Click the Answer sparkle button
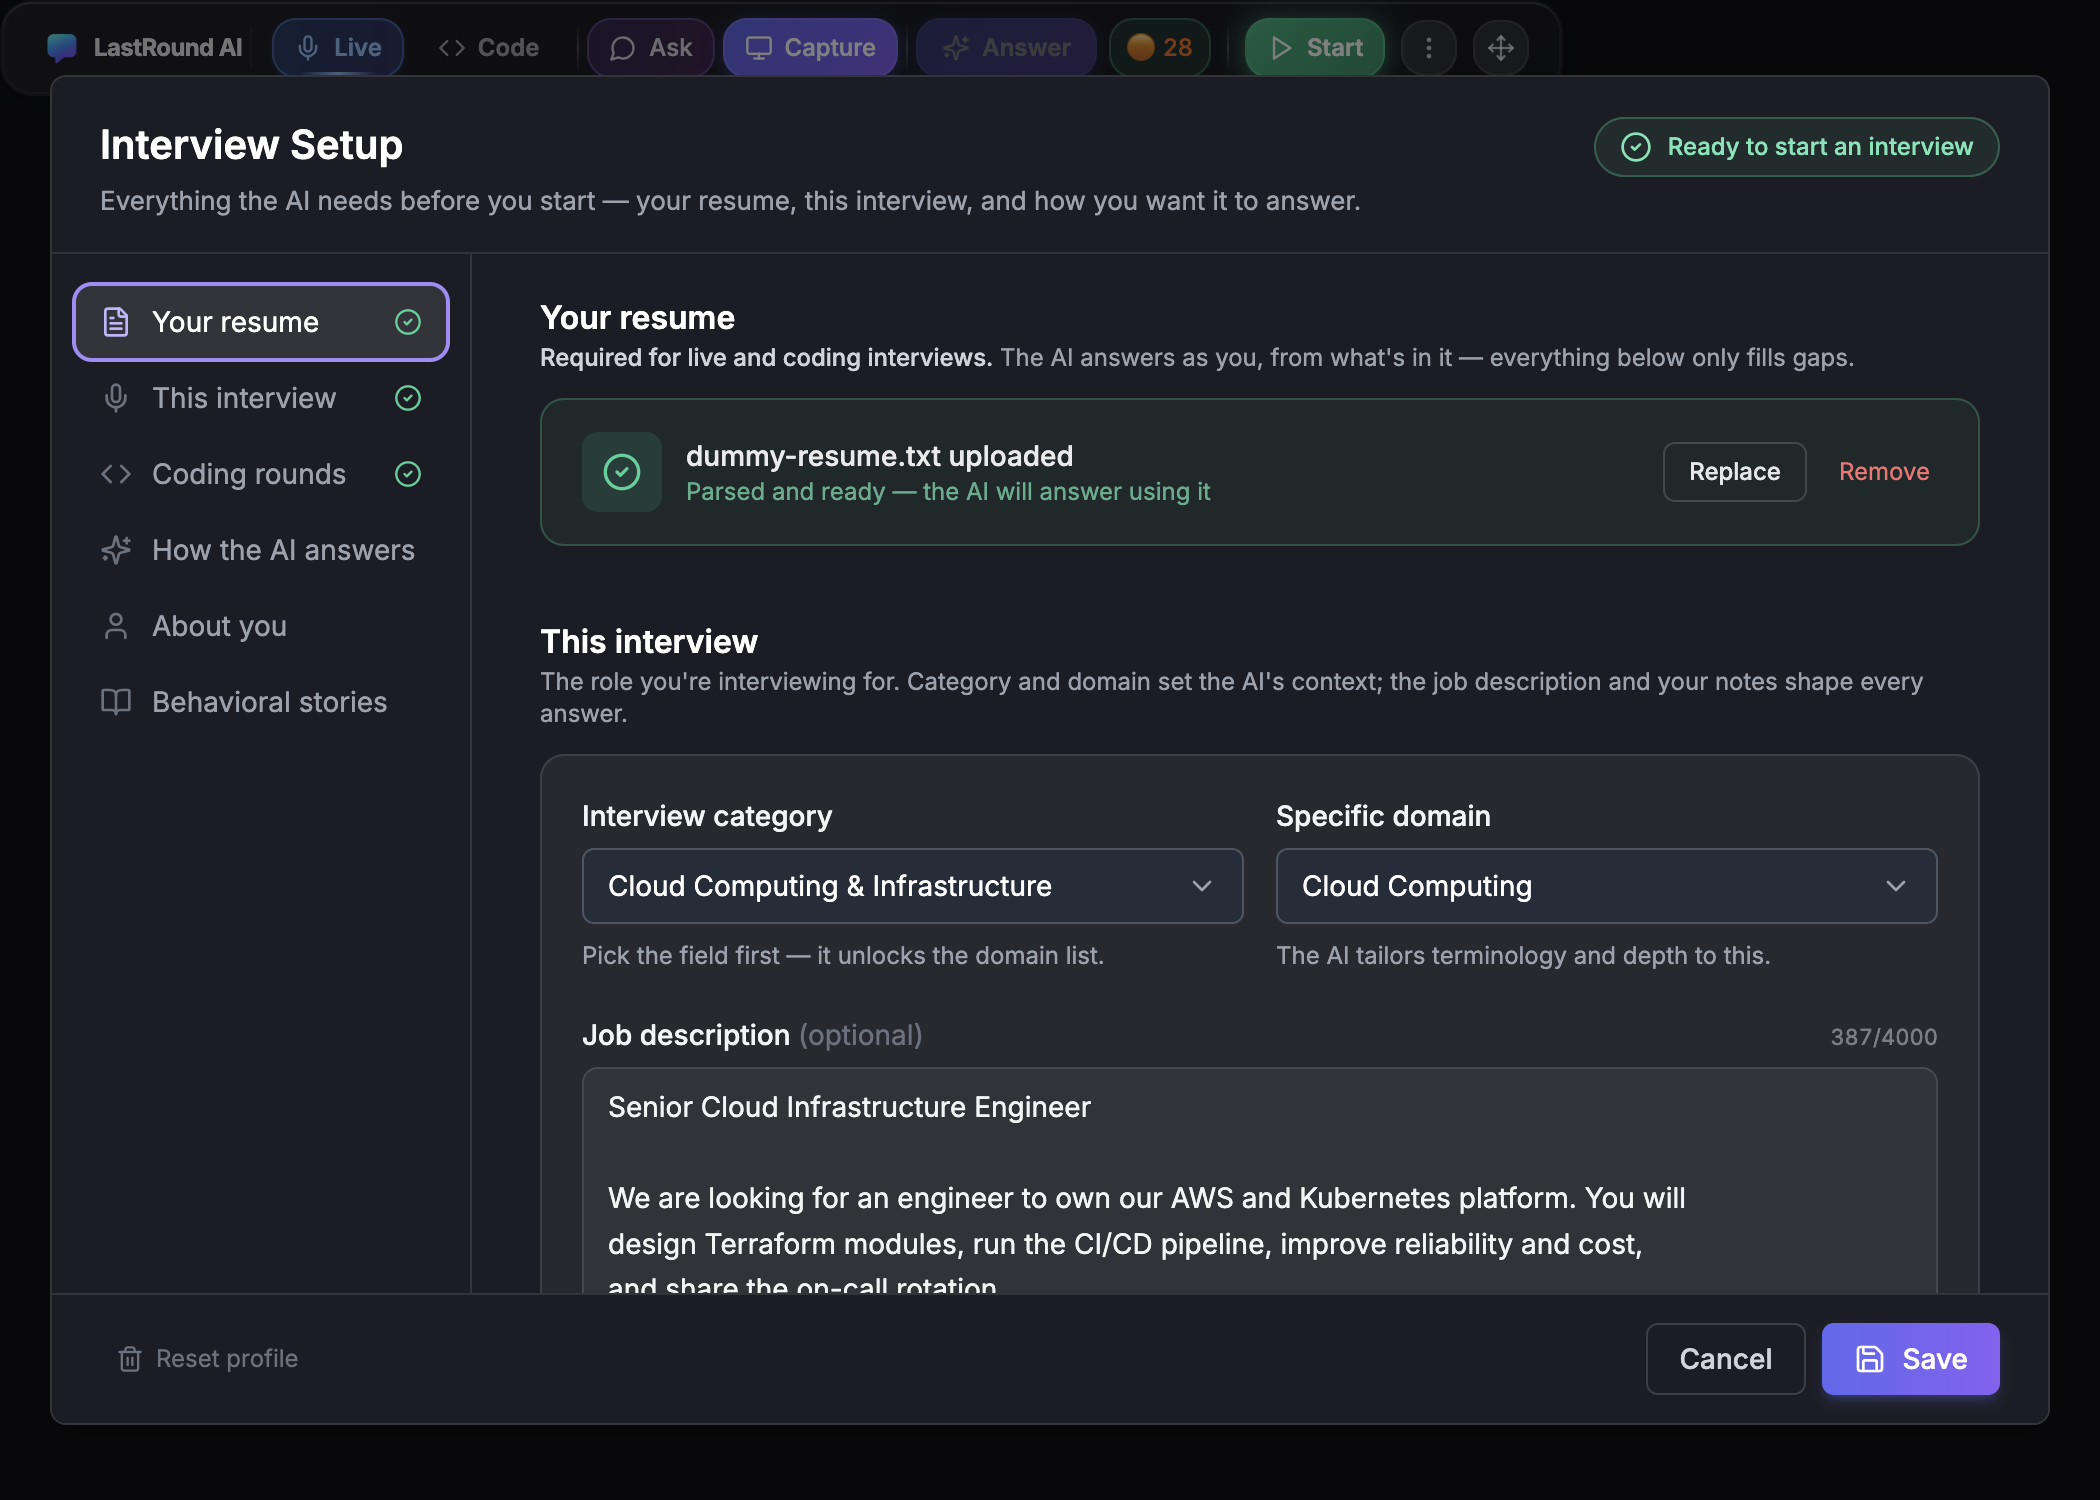 tap(1006, 47)
